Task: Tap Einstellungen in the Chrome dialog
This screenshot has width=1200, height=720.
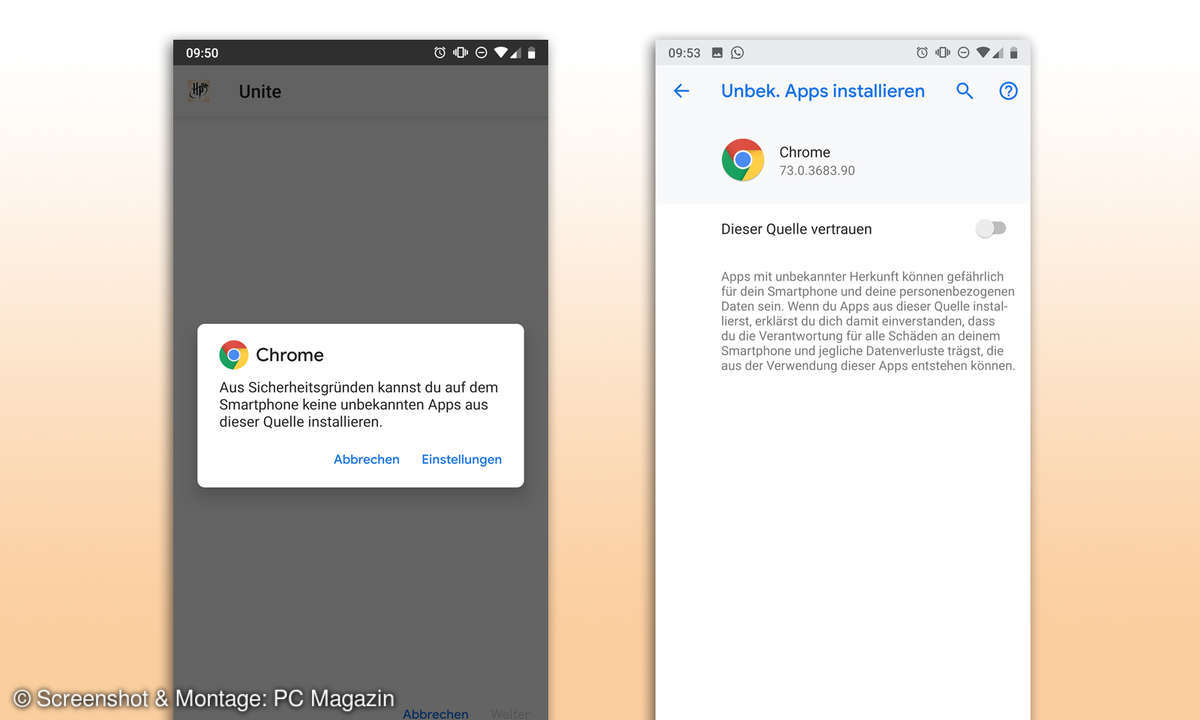Action: click(462, 460)
